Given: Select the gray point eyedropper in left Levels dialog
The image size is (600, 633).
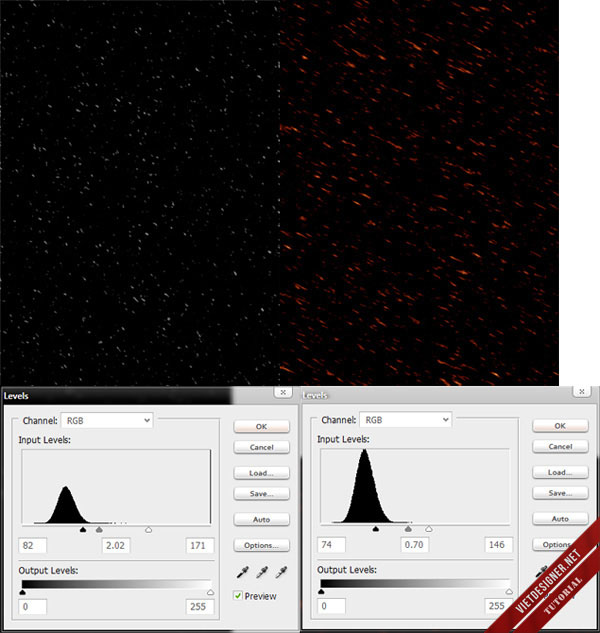Looking at the screenshot, I should point(262,572).
